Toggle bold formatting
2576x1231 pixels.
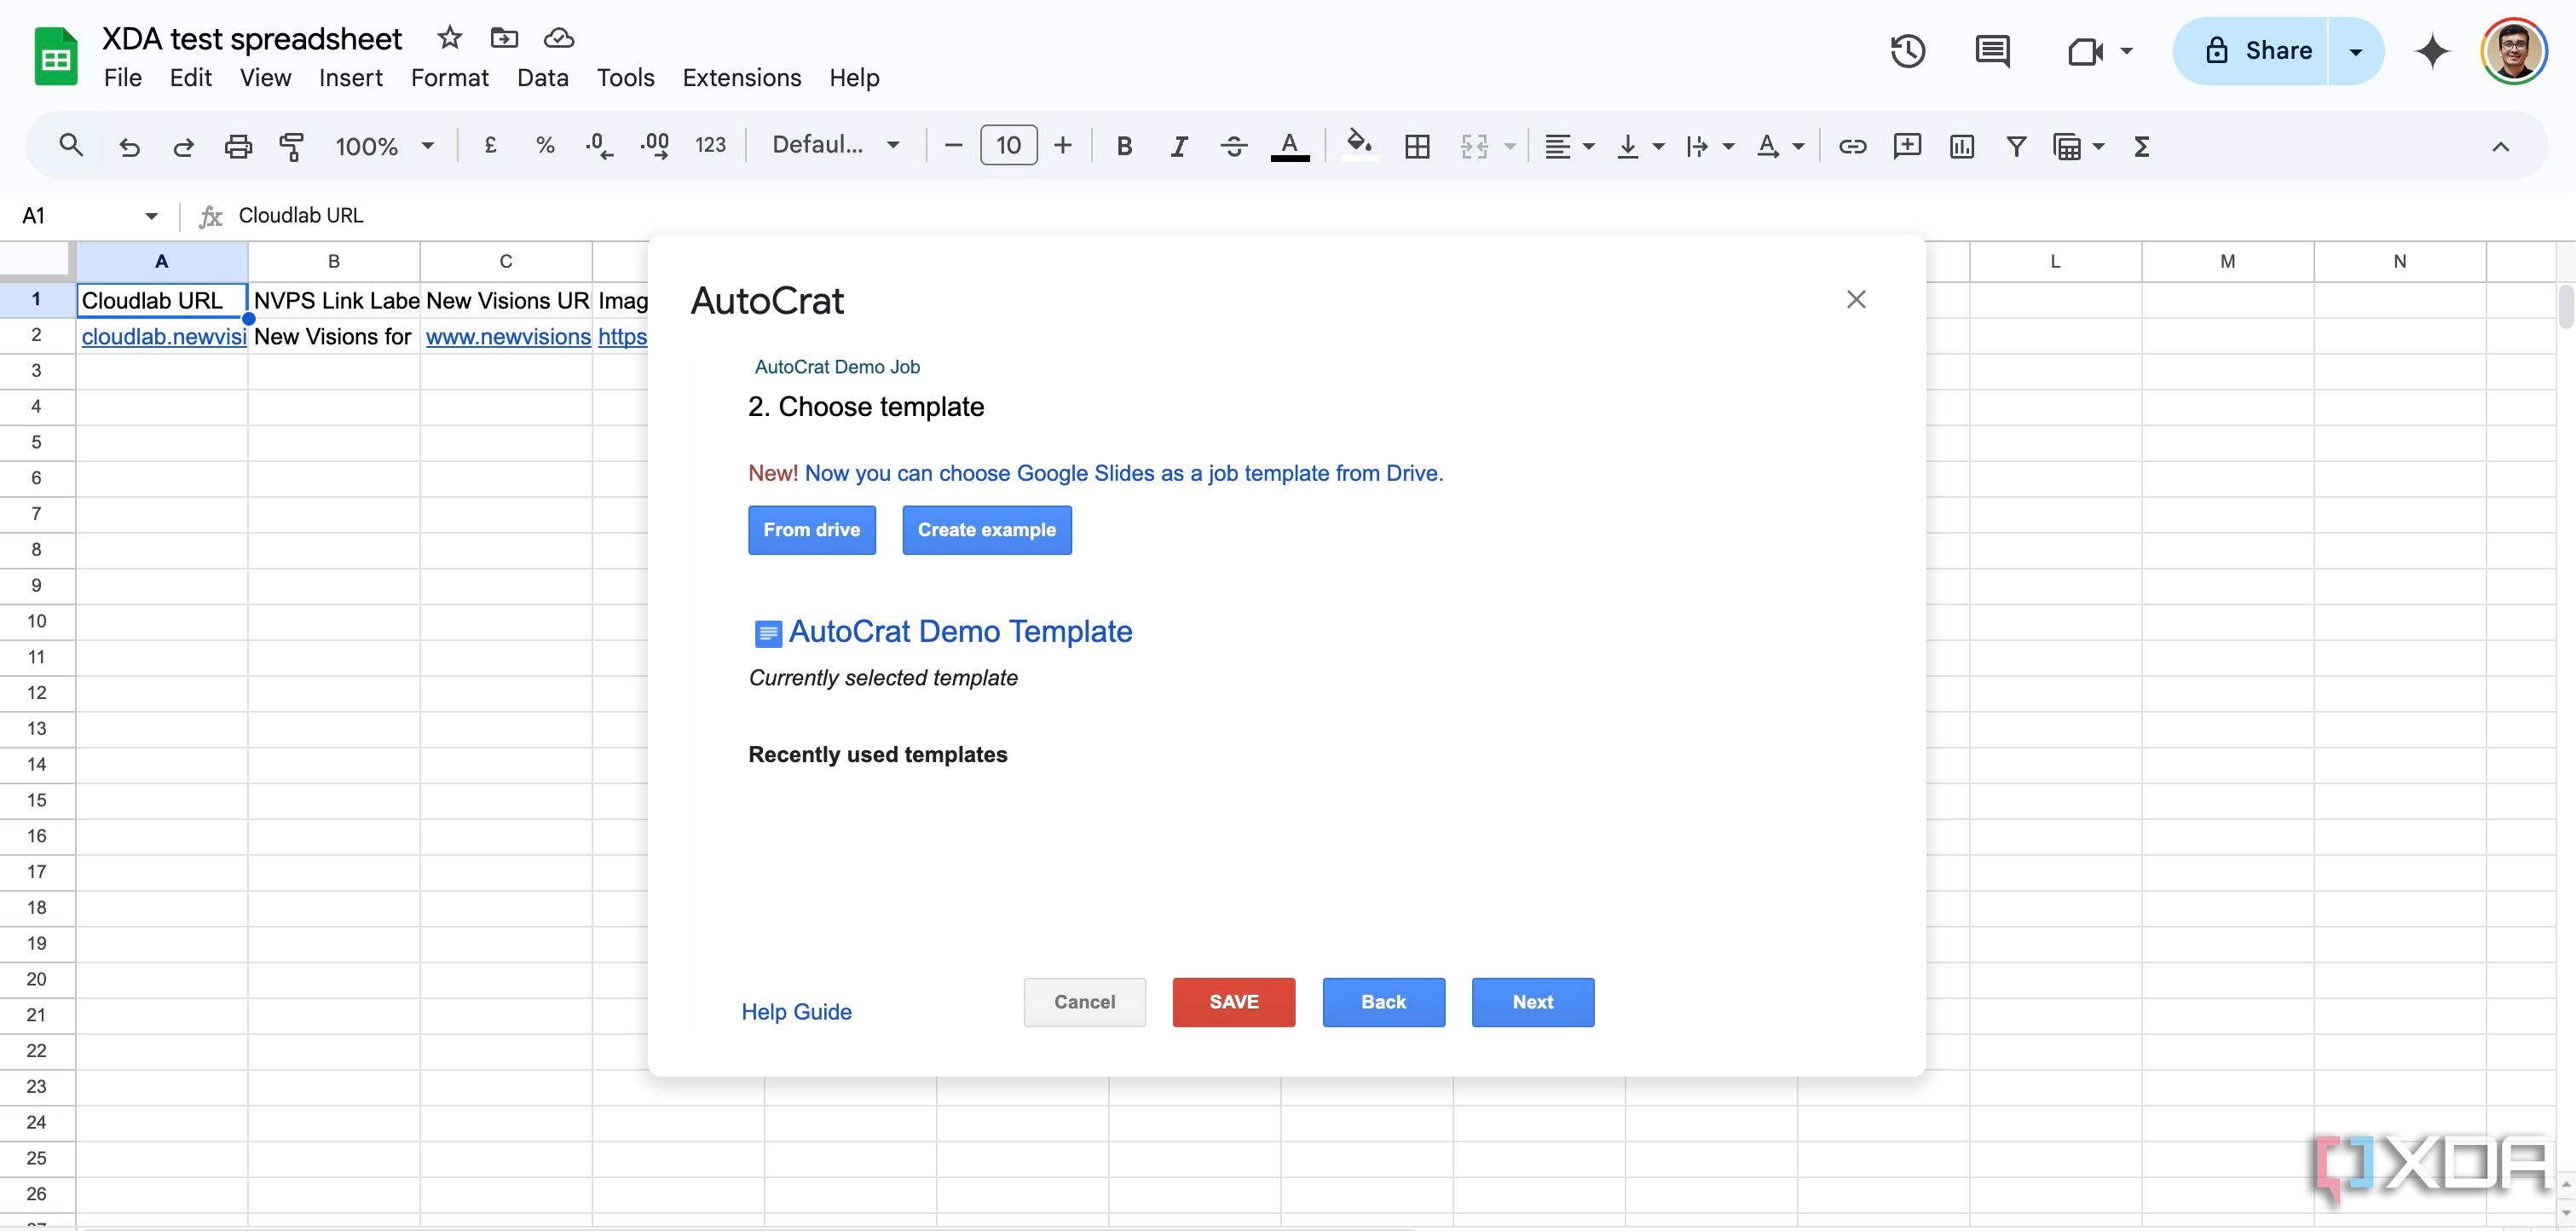pyautogui.click(x=1124, y=147)
